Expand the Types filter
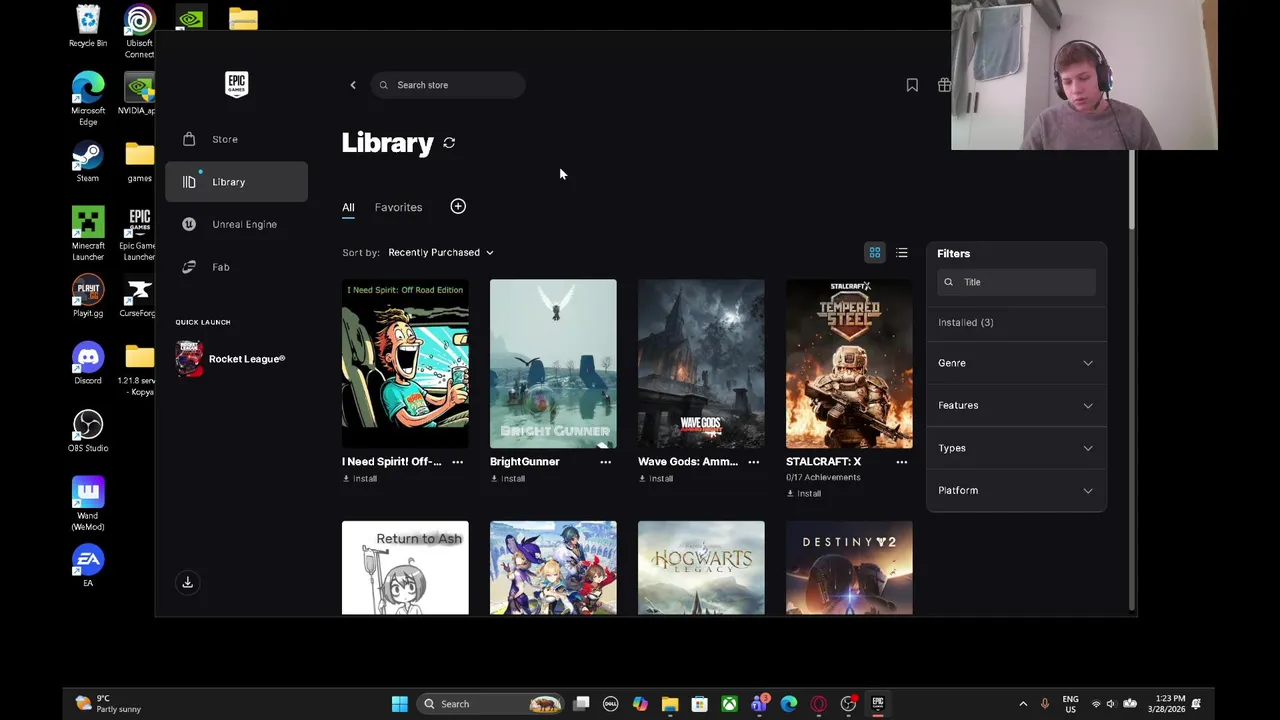Viewport: 1280px width, 720px height. click(x=1016, y=448)
